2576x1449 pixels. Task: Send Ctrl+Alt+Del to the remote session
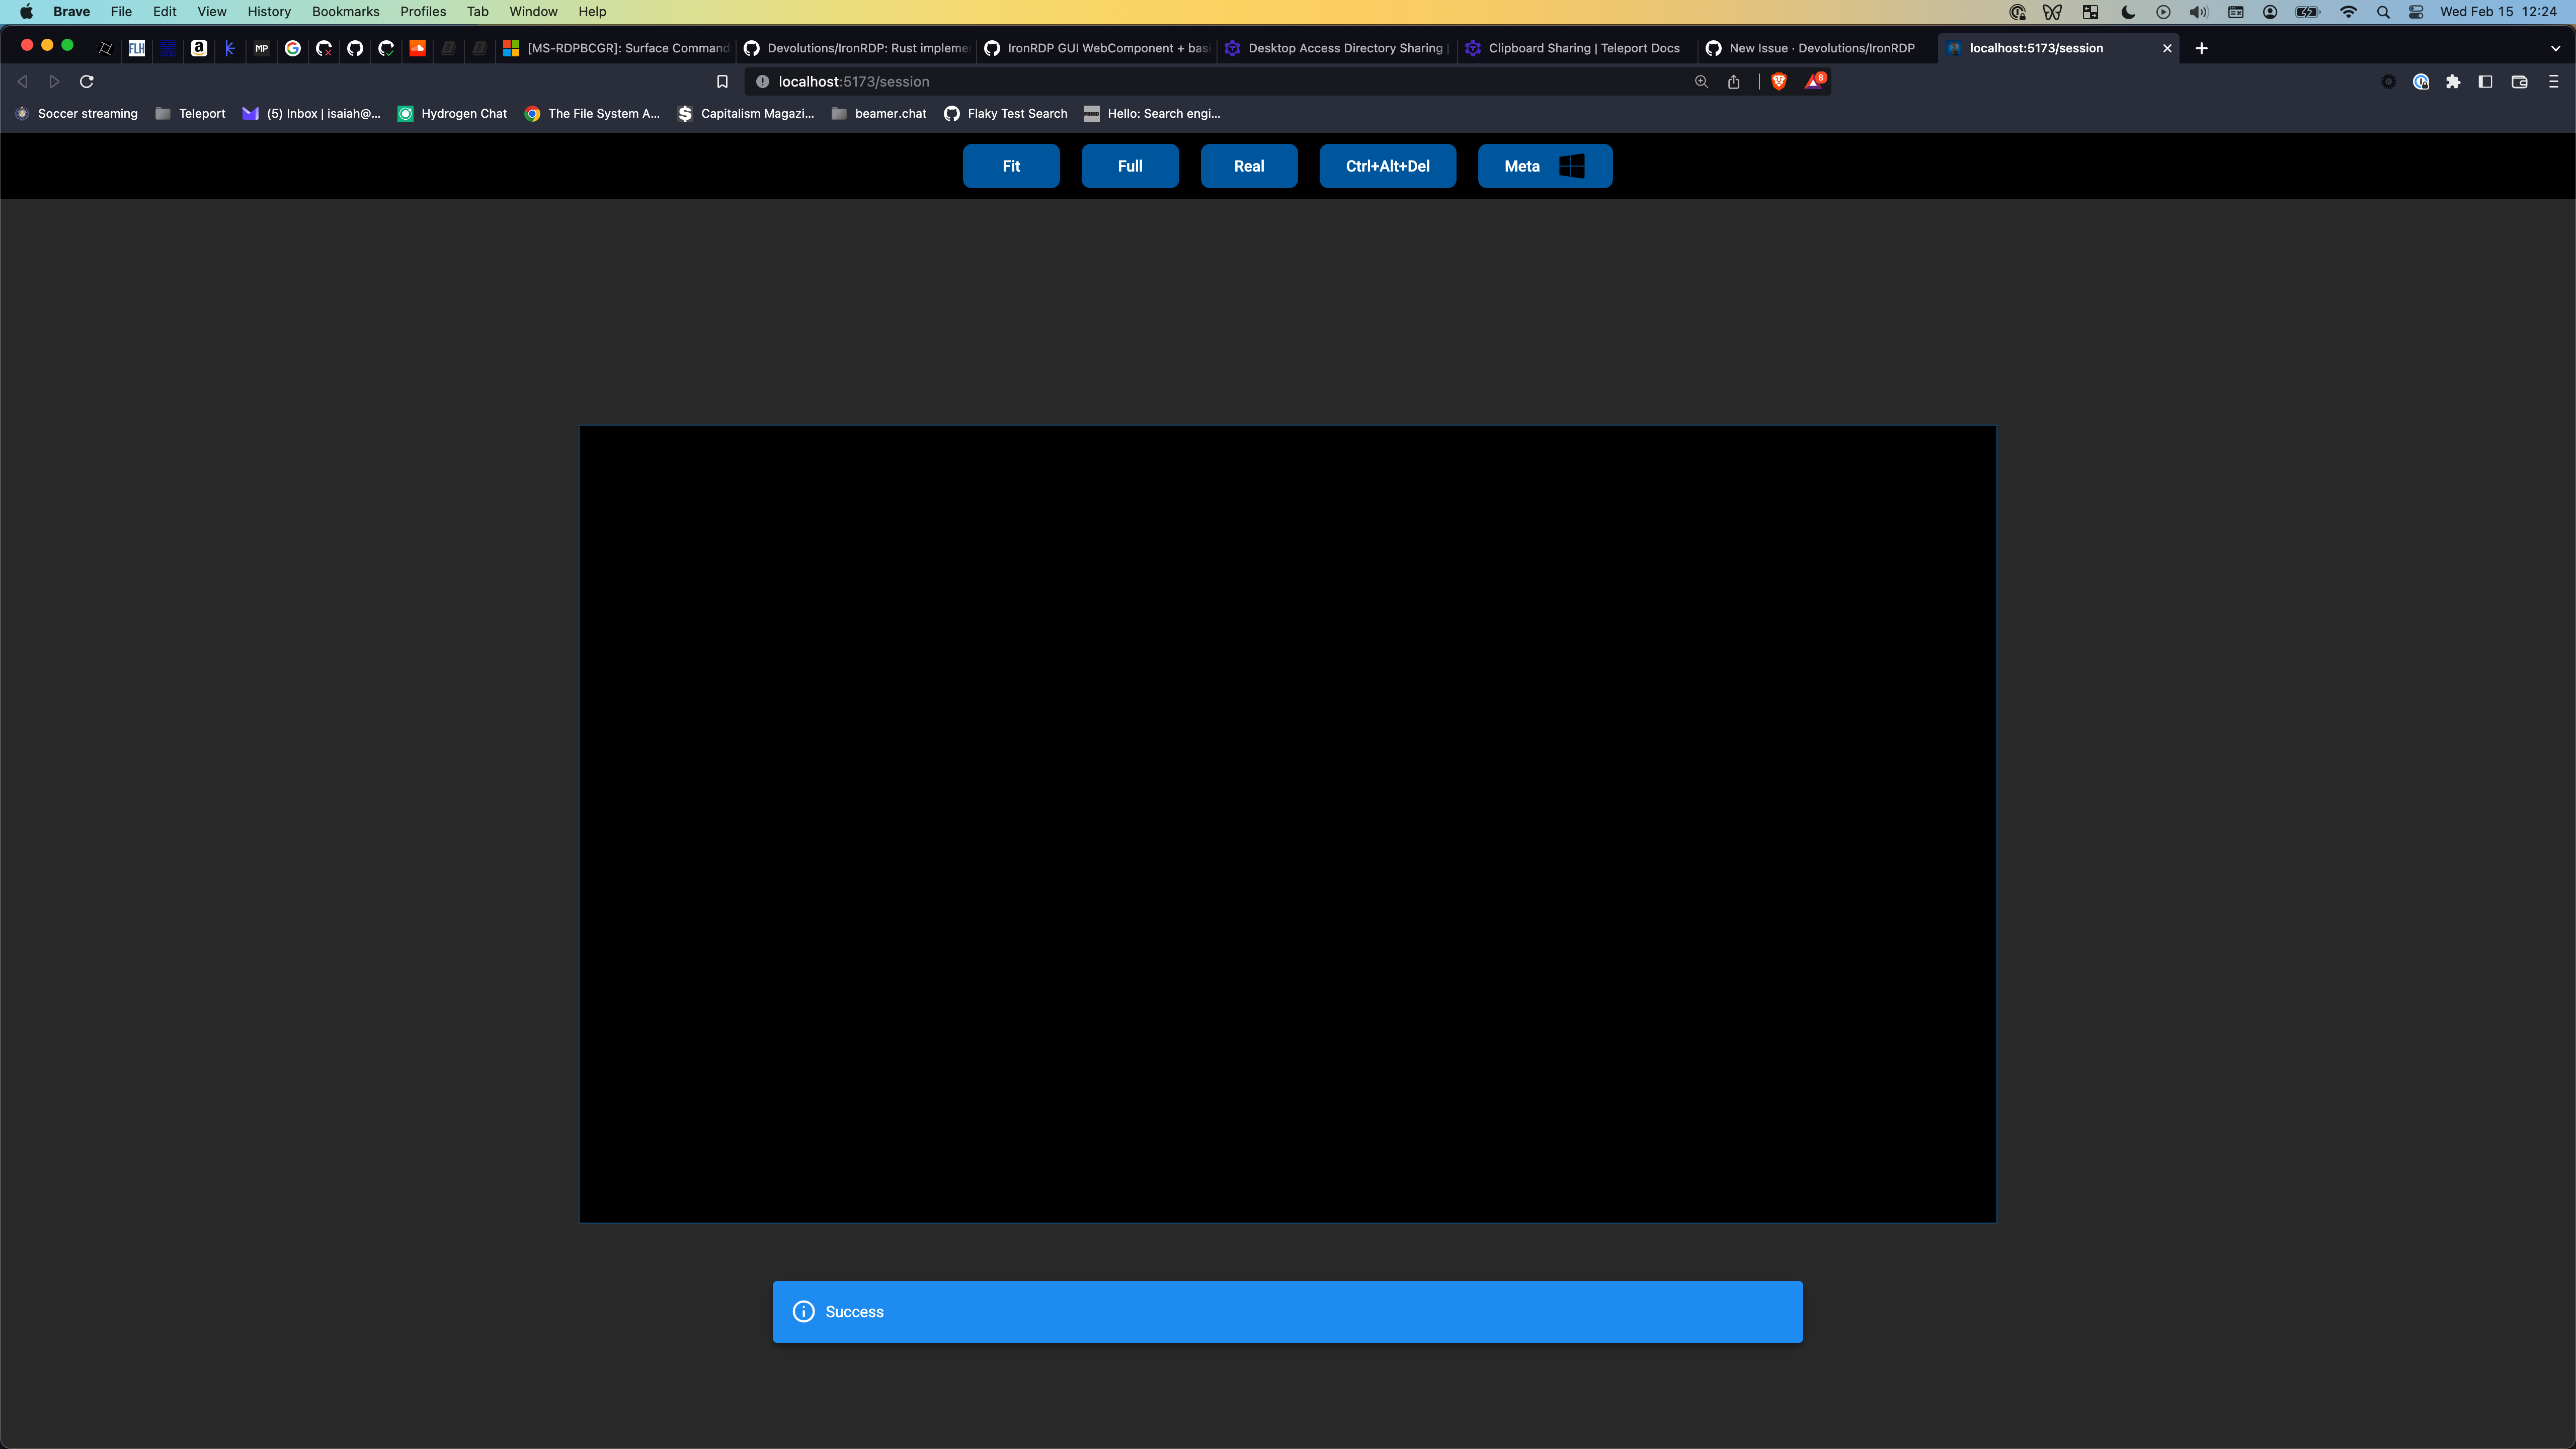point(1387,166)
